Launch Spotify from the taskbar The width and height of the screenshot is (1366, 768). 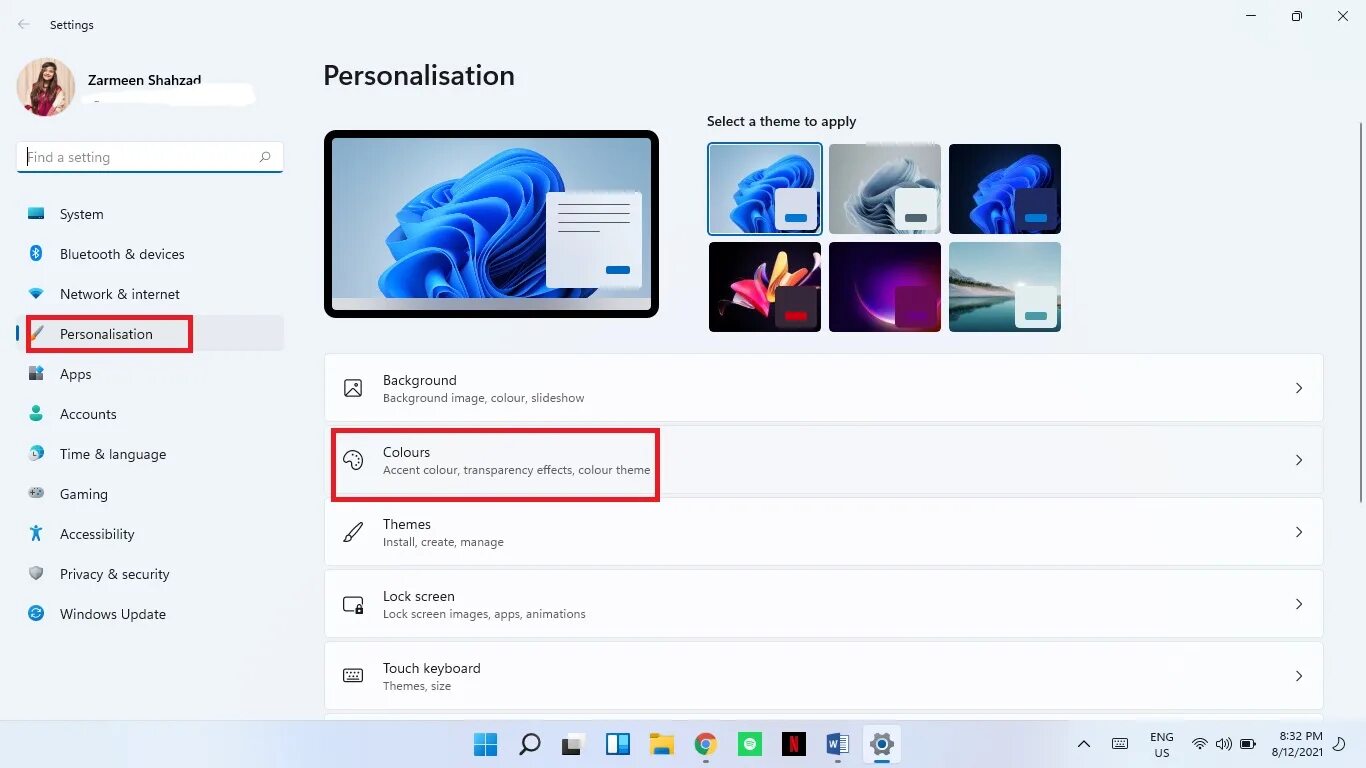pyautogui.click(x=749, y=744)
